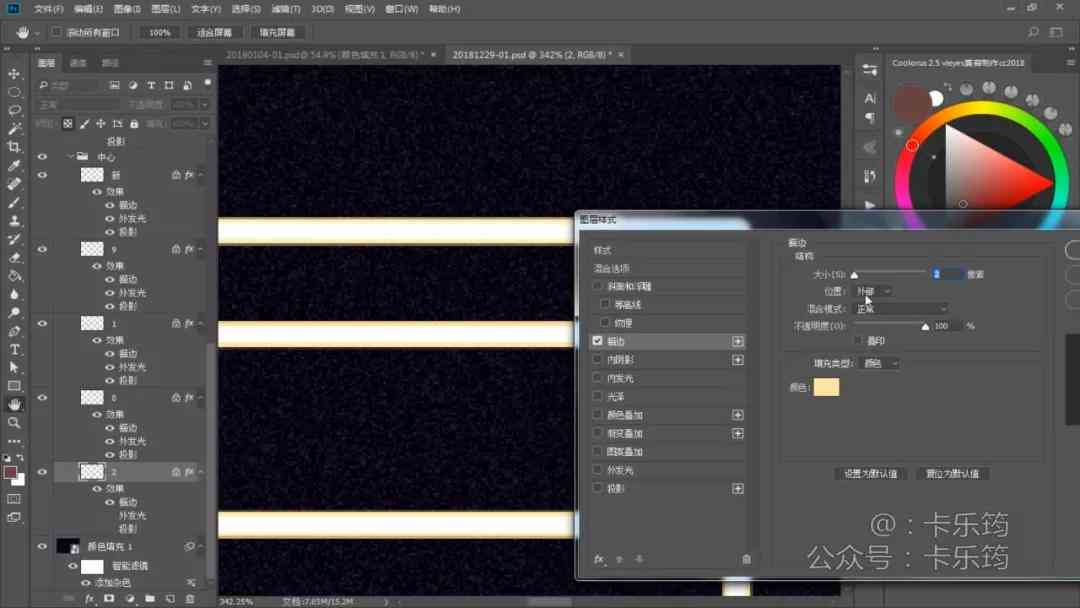Filter layers by type layers icon
Screen dimensions: 1080x608
[151, 85]
